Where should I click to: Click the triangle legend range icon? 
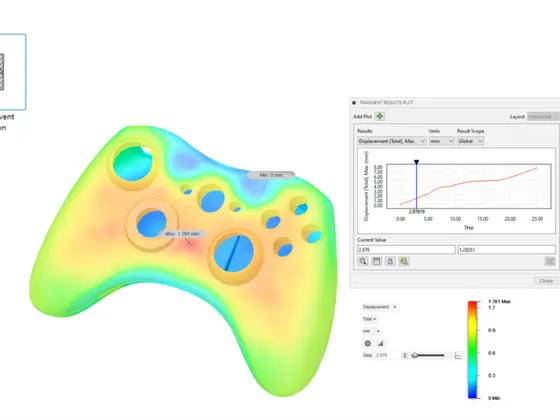pyautogui.click(x=381, y=344)
